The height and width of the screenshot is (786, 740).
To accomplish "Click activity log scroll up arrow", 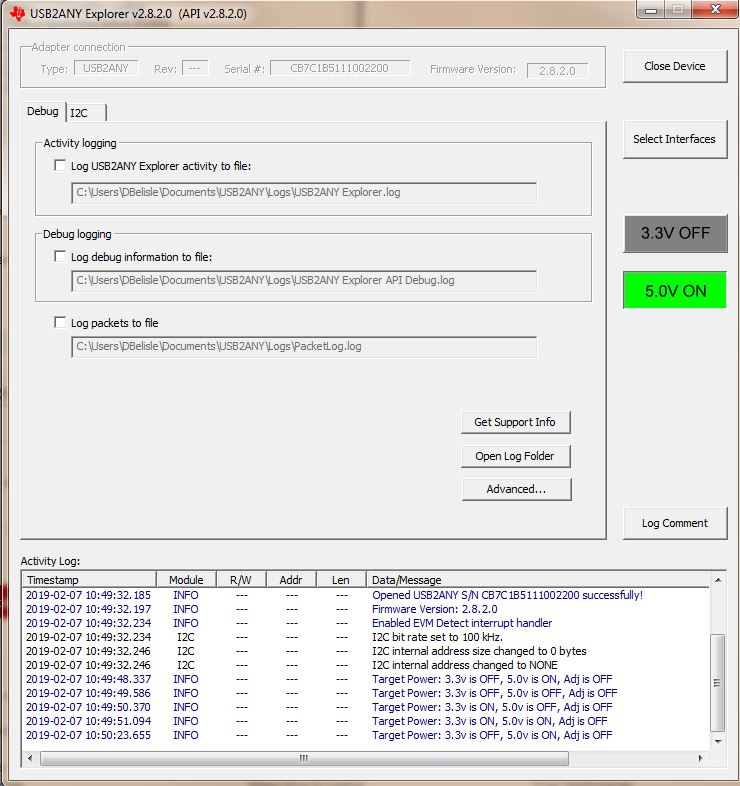I will click(718, 580).
